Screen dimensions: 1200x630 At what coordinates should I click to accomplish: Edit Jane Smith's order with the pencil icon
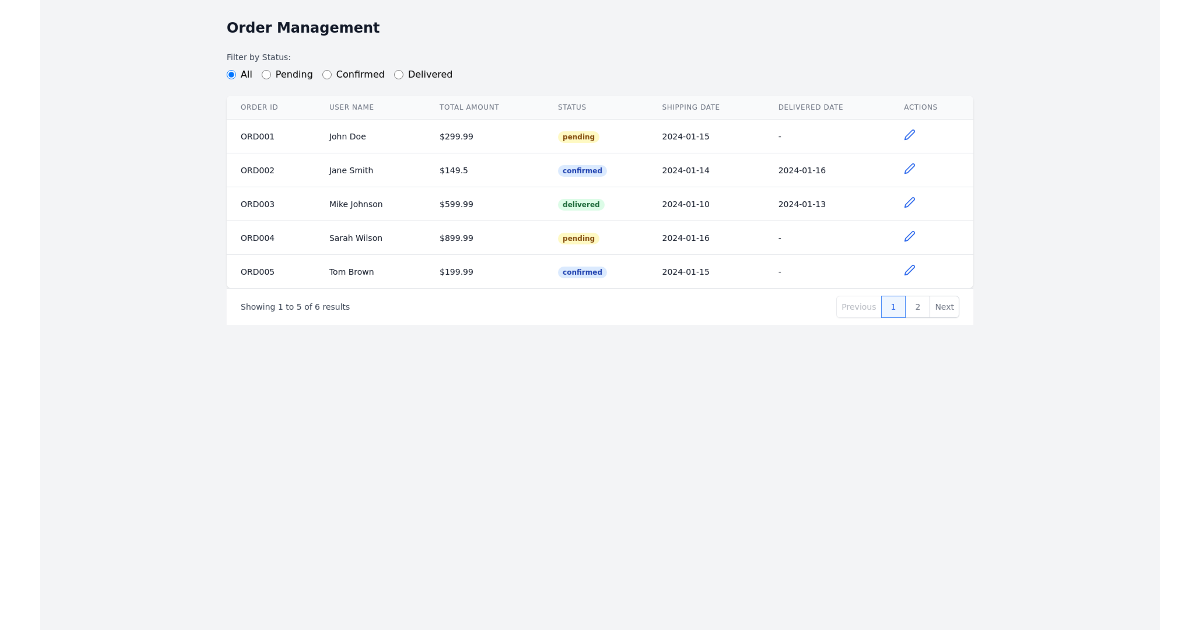coord(909,169)
